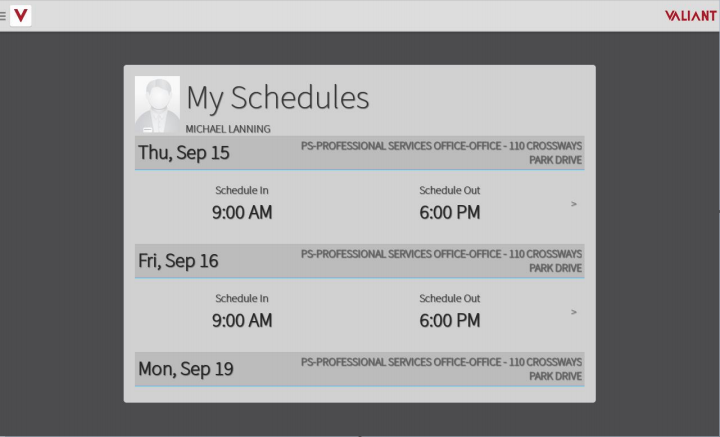Click the VALIANT brand logo
The height and width of the screenshot is (437, 720).
tap(690, 16)
